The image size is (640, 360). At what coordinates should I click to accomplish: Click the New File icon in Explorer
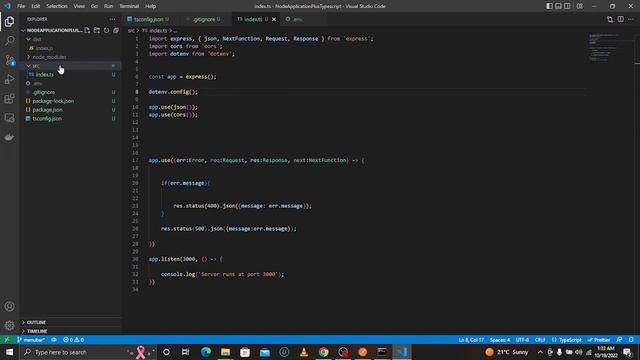pos(87,30)
